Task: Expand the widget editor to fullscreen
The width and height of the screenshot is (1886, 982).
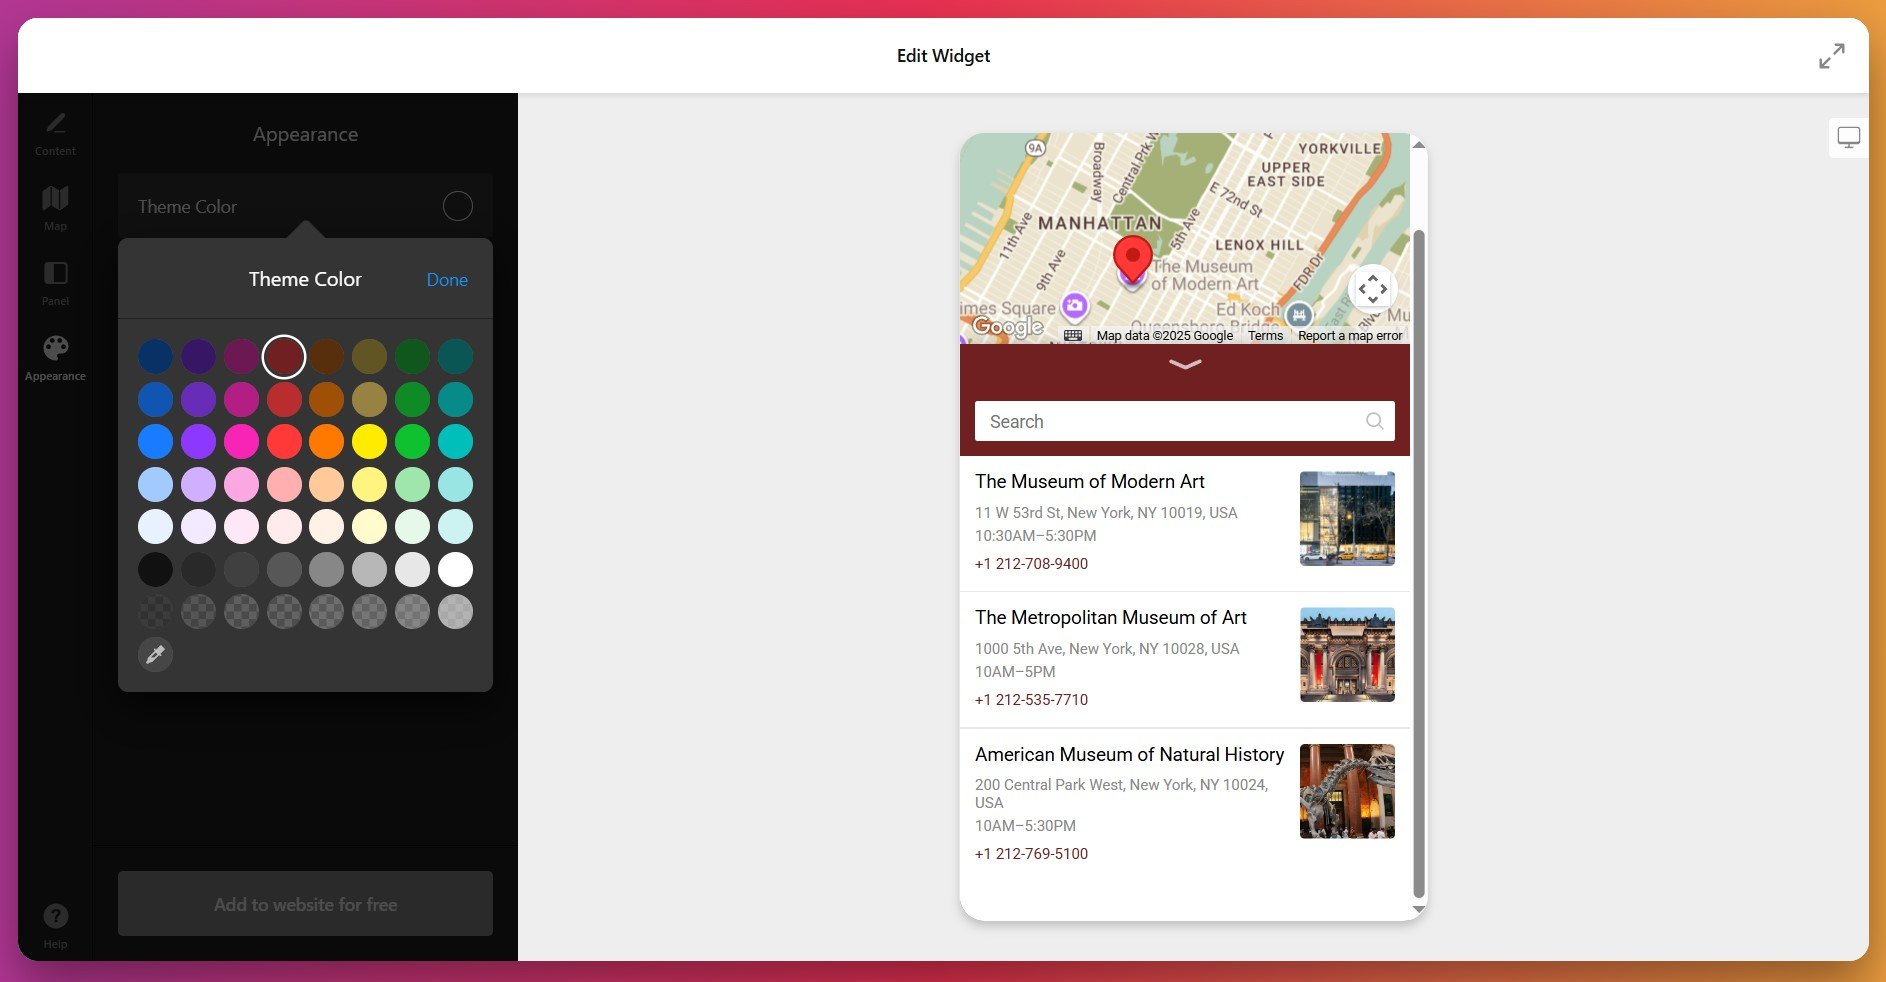Action: [x=1831, y=56]
